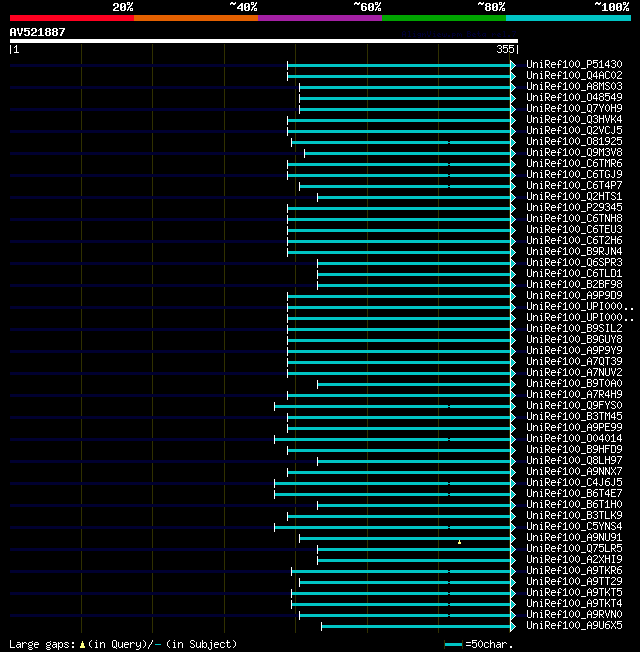Click the cyan alignment bar for UniRef100_P51430

click(x=399, y=66)
